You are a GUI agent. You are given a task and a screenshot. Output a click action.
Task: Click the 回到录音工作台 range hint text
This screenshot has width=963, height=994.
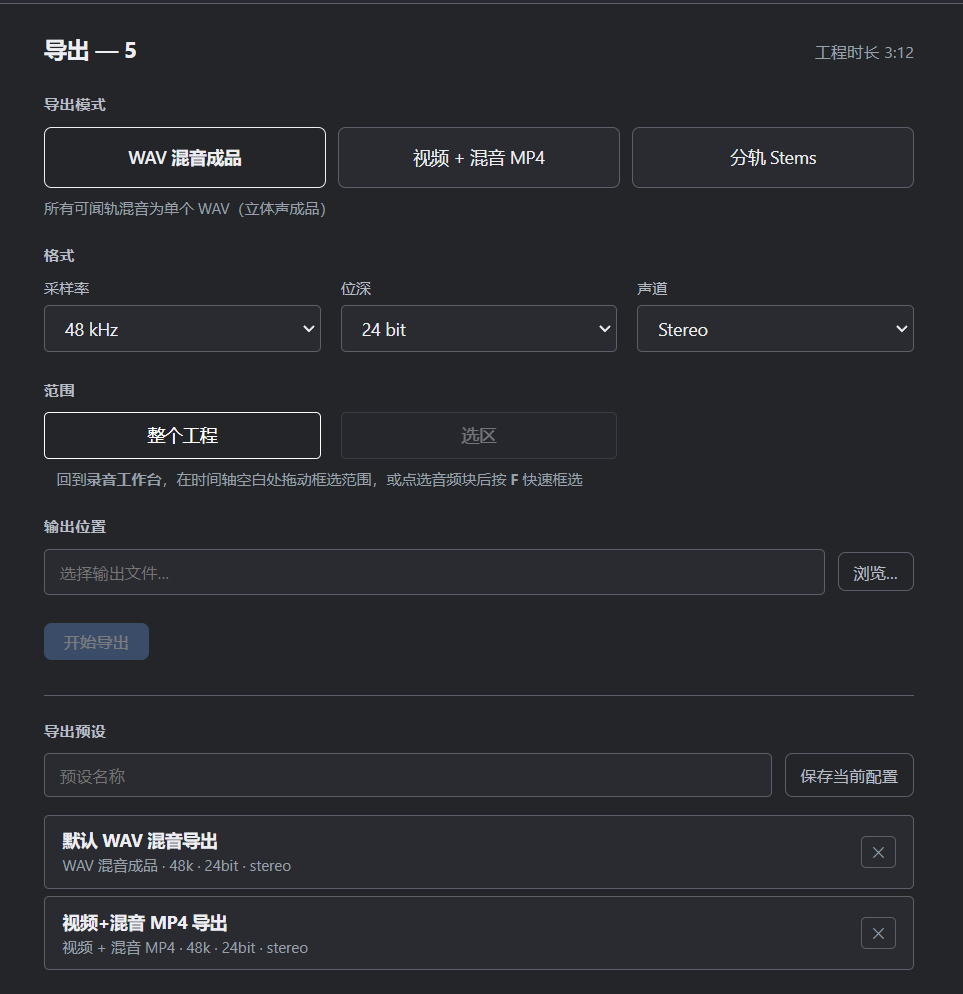click(320, 480)
